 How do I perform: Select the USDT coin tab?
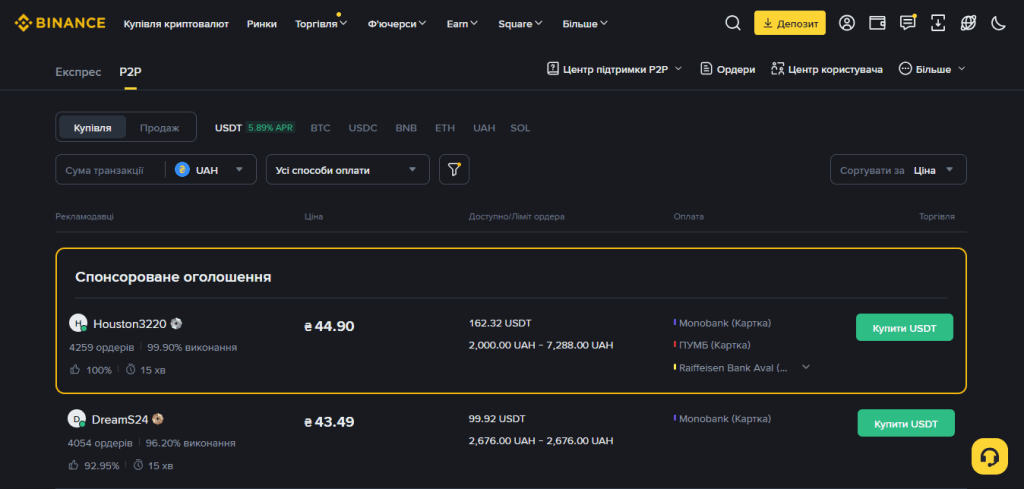click(229, 128)
